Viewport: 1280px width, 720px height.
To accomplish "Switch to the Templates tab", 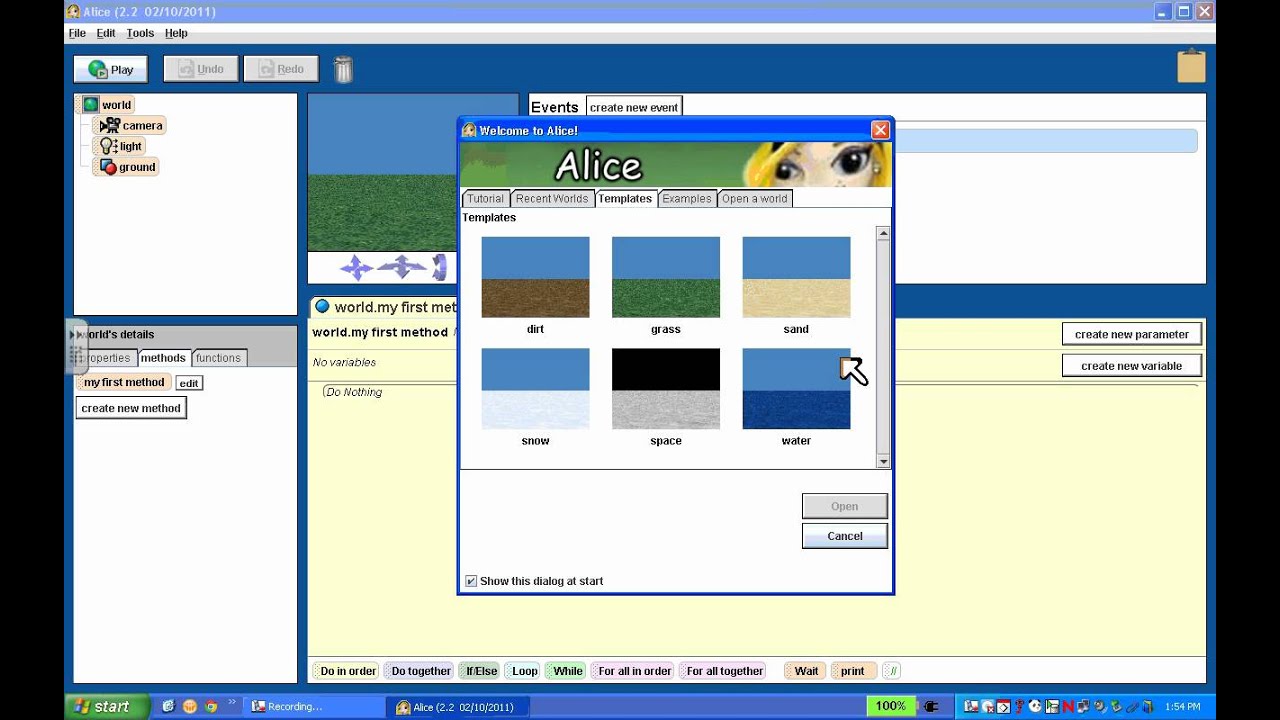I will click(625, 198).
